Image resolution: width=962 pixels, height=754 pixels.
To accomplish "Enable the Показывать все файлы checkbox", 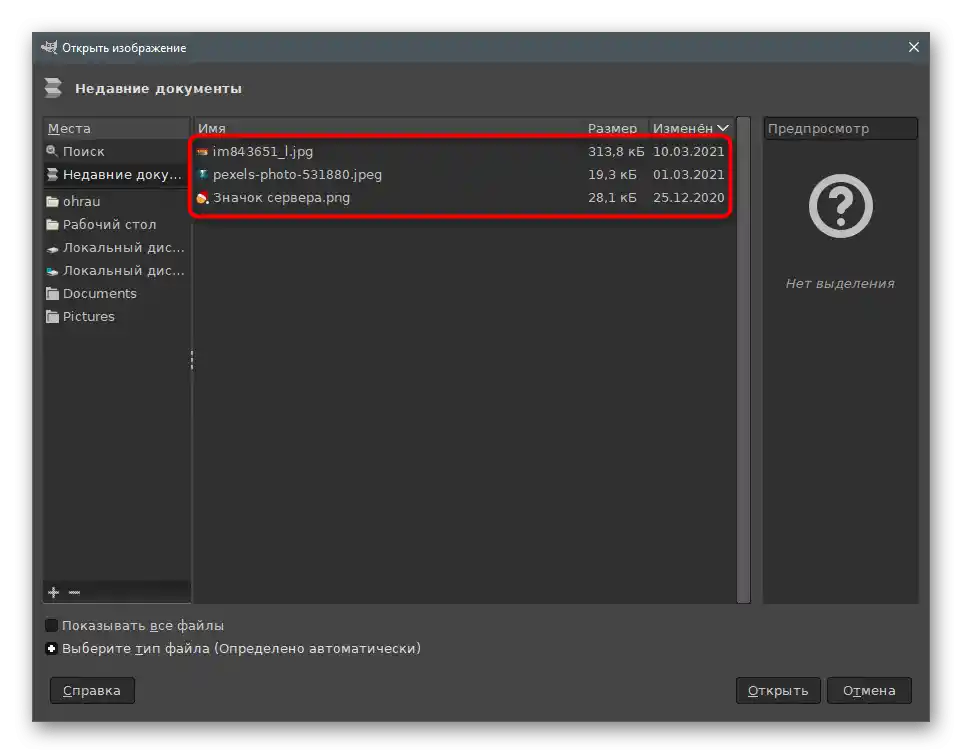I will click(52, 625).
